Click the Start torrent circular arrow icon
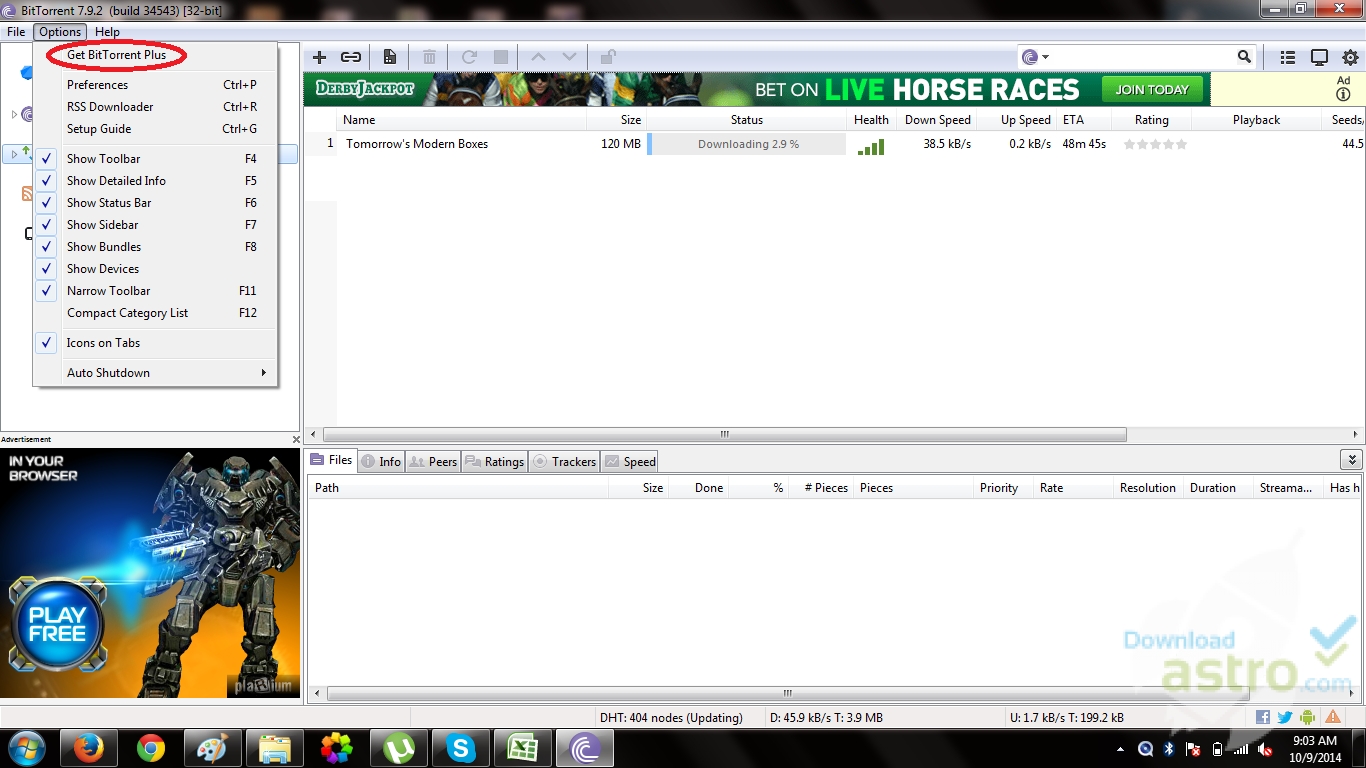1366x768 pixels. [469, 57]
